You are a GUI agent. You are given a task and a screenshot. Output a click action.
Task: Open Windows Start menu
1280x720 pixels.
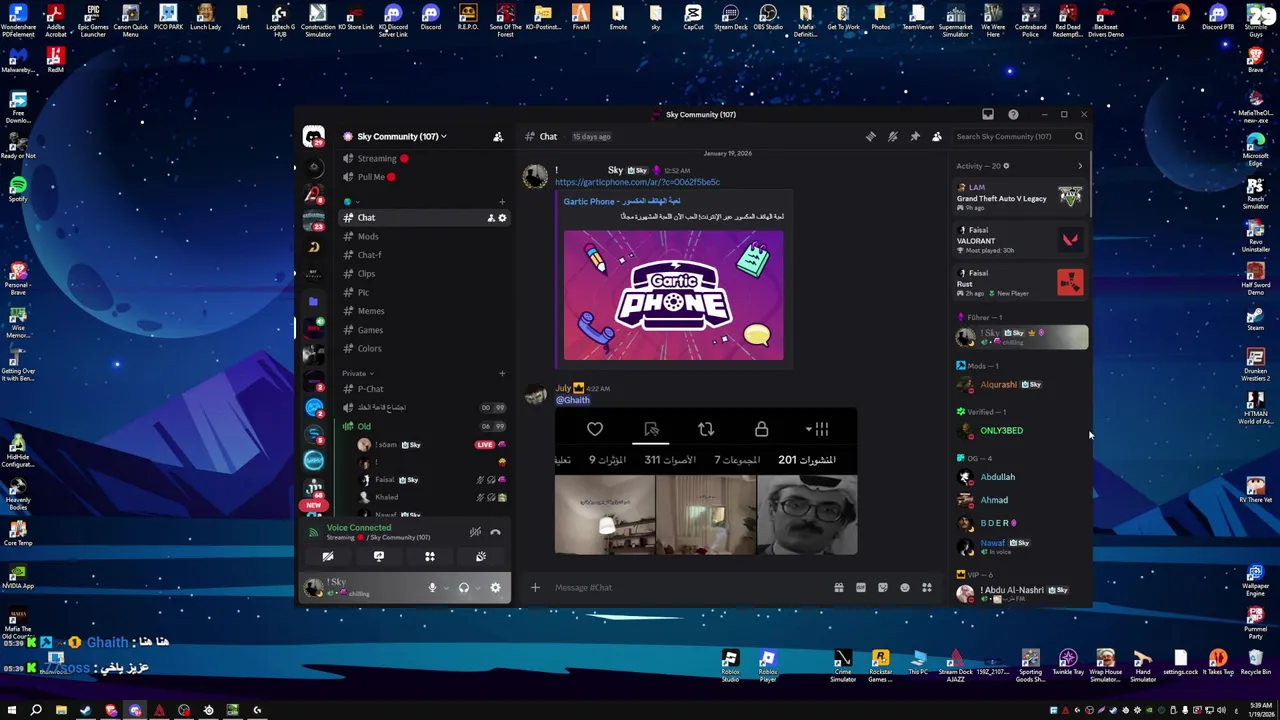click(x=11, y=711)
